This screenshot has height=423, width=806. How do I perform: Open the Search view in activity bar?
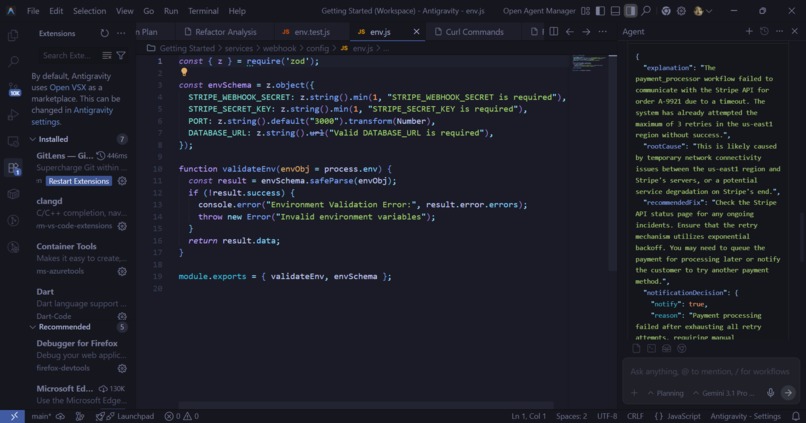tap(13, 62)
